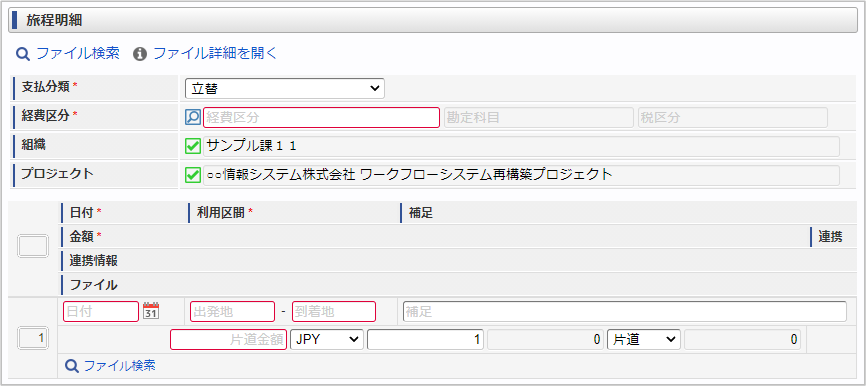The image size is (866, 386).
Task: Click the row number 1 button
Action: 33,339
